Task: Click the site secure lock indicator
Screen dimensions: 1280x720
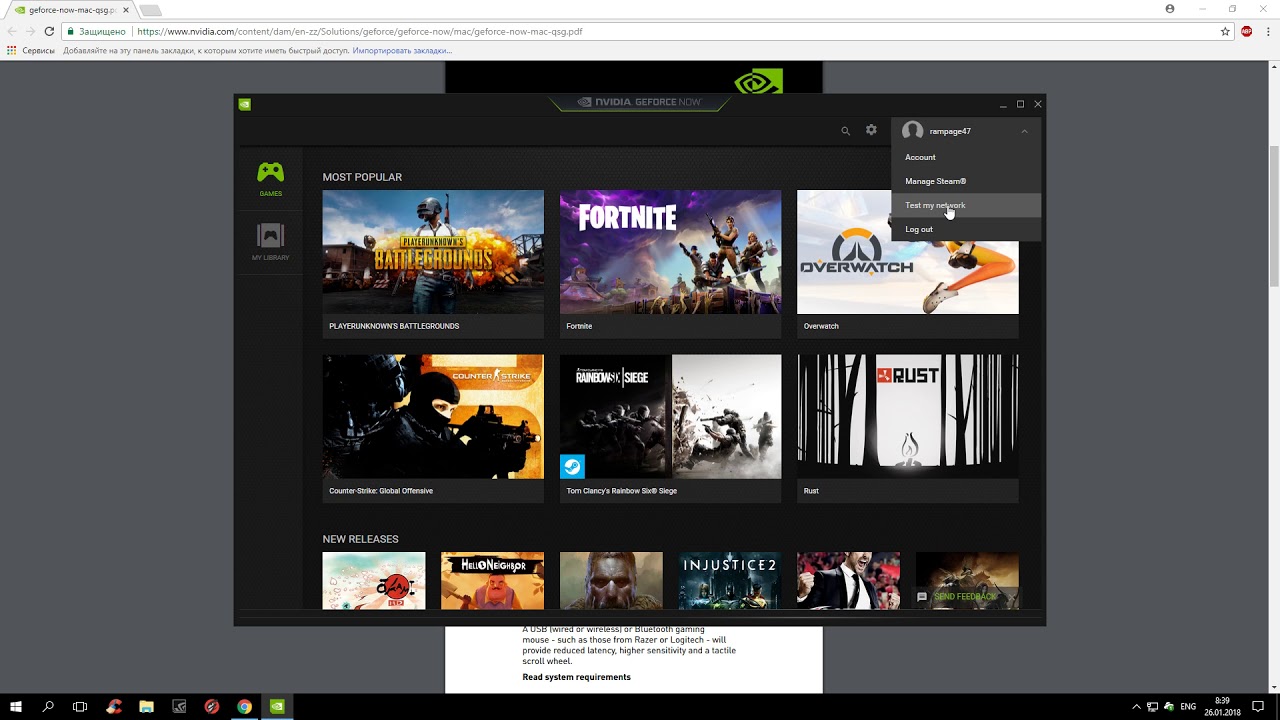Action: (x=97, y=31)
